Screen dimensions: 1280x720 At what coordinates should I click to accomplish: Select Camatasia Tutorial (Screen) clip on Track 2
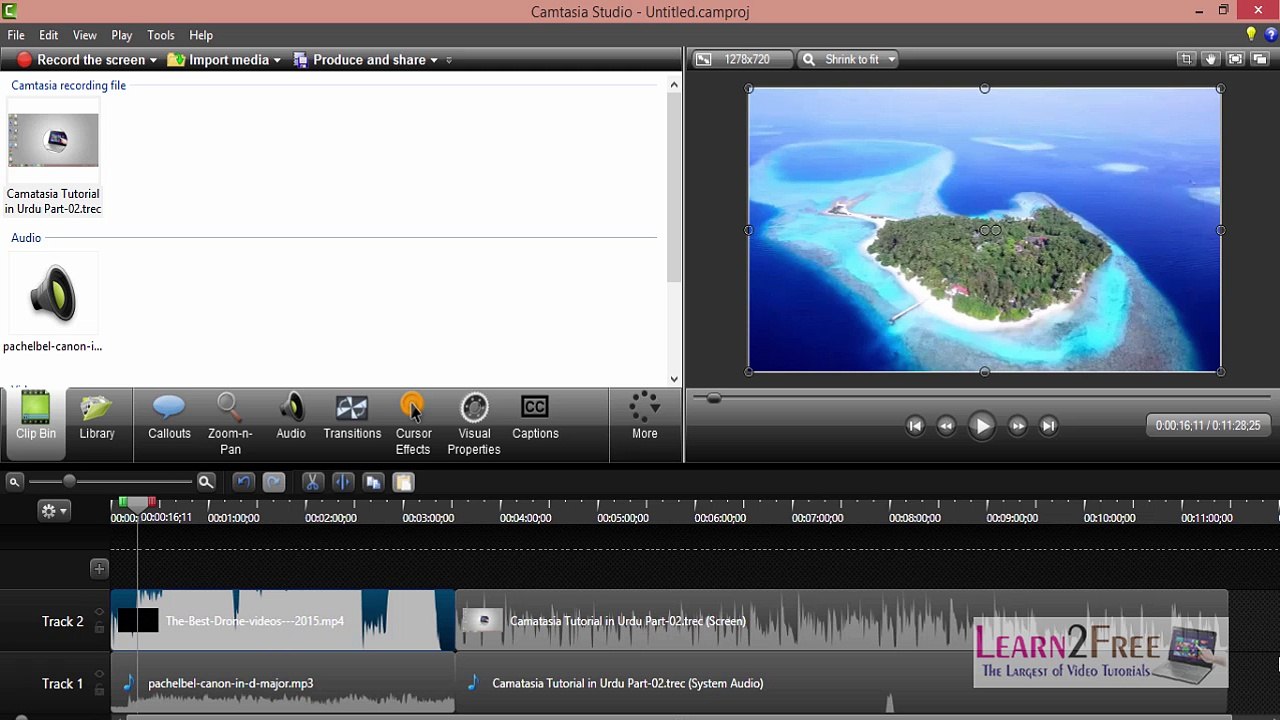click(841, 621)
